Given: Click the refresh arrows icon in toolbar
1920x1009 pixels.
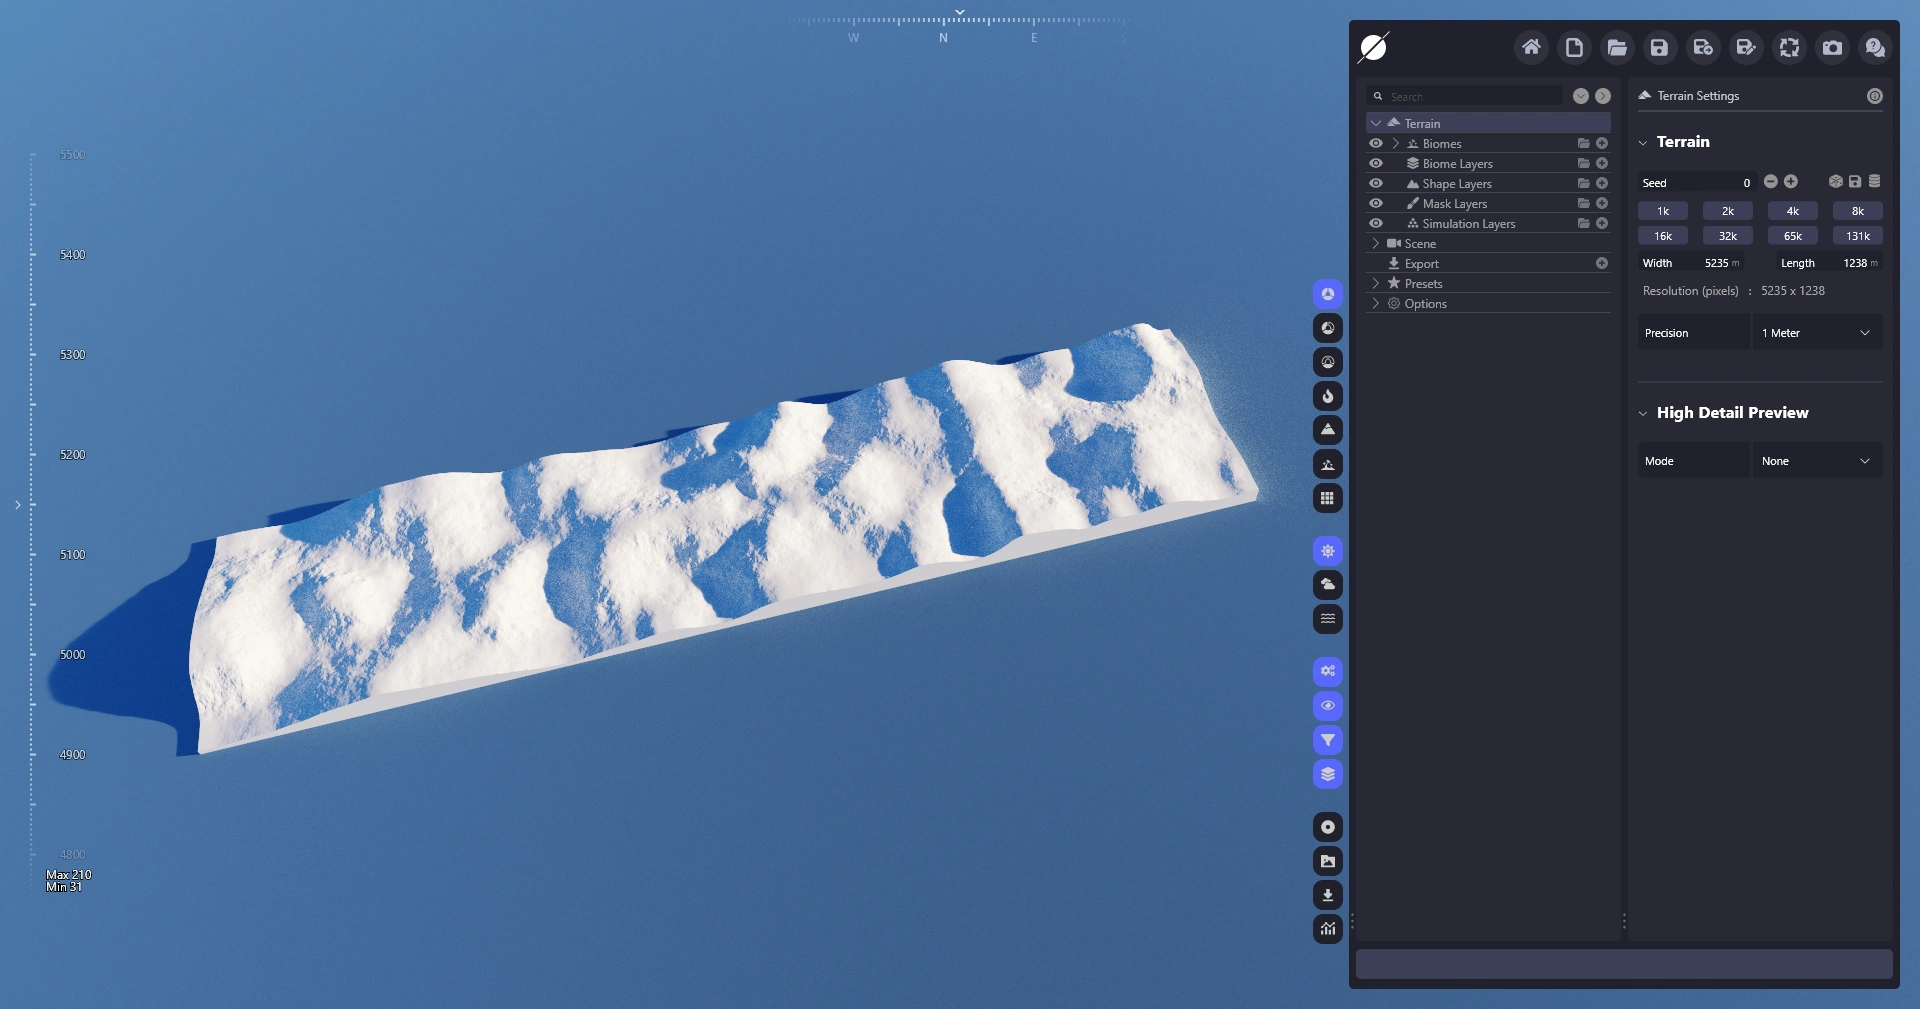Looking at the screenshot, I should (x=1789, y=47).
